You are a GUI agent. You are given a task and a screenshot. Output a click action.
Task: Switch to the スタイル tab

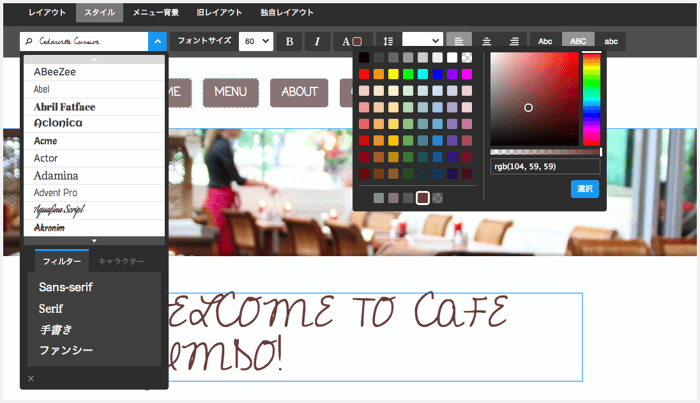coord(100,12)
